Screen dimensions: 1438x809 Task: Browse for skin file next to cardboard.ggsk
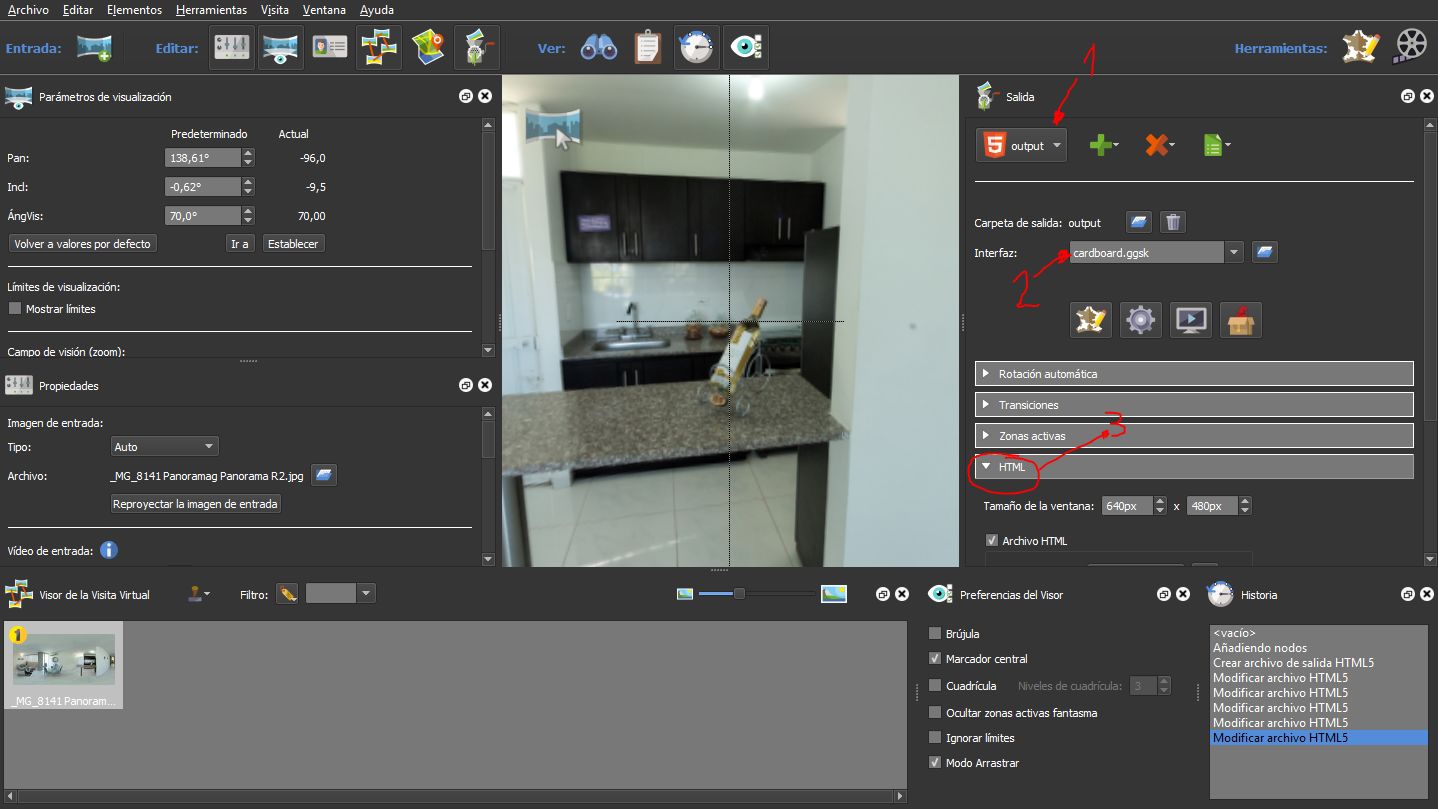(1265, 252)
